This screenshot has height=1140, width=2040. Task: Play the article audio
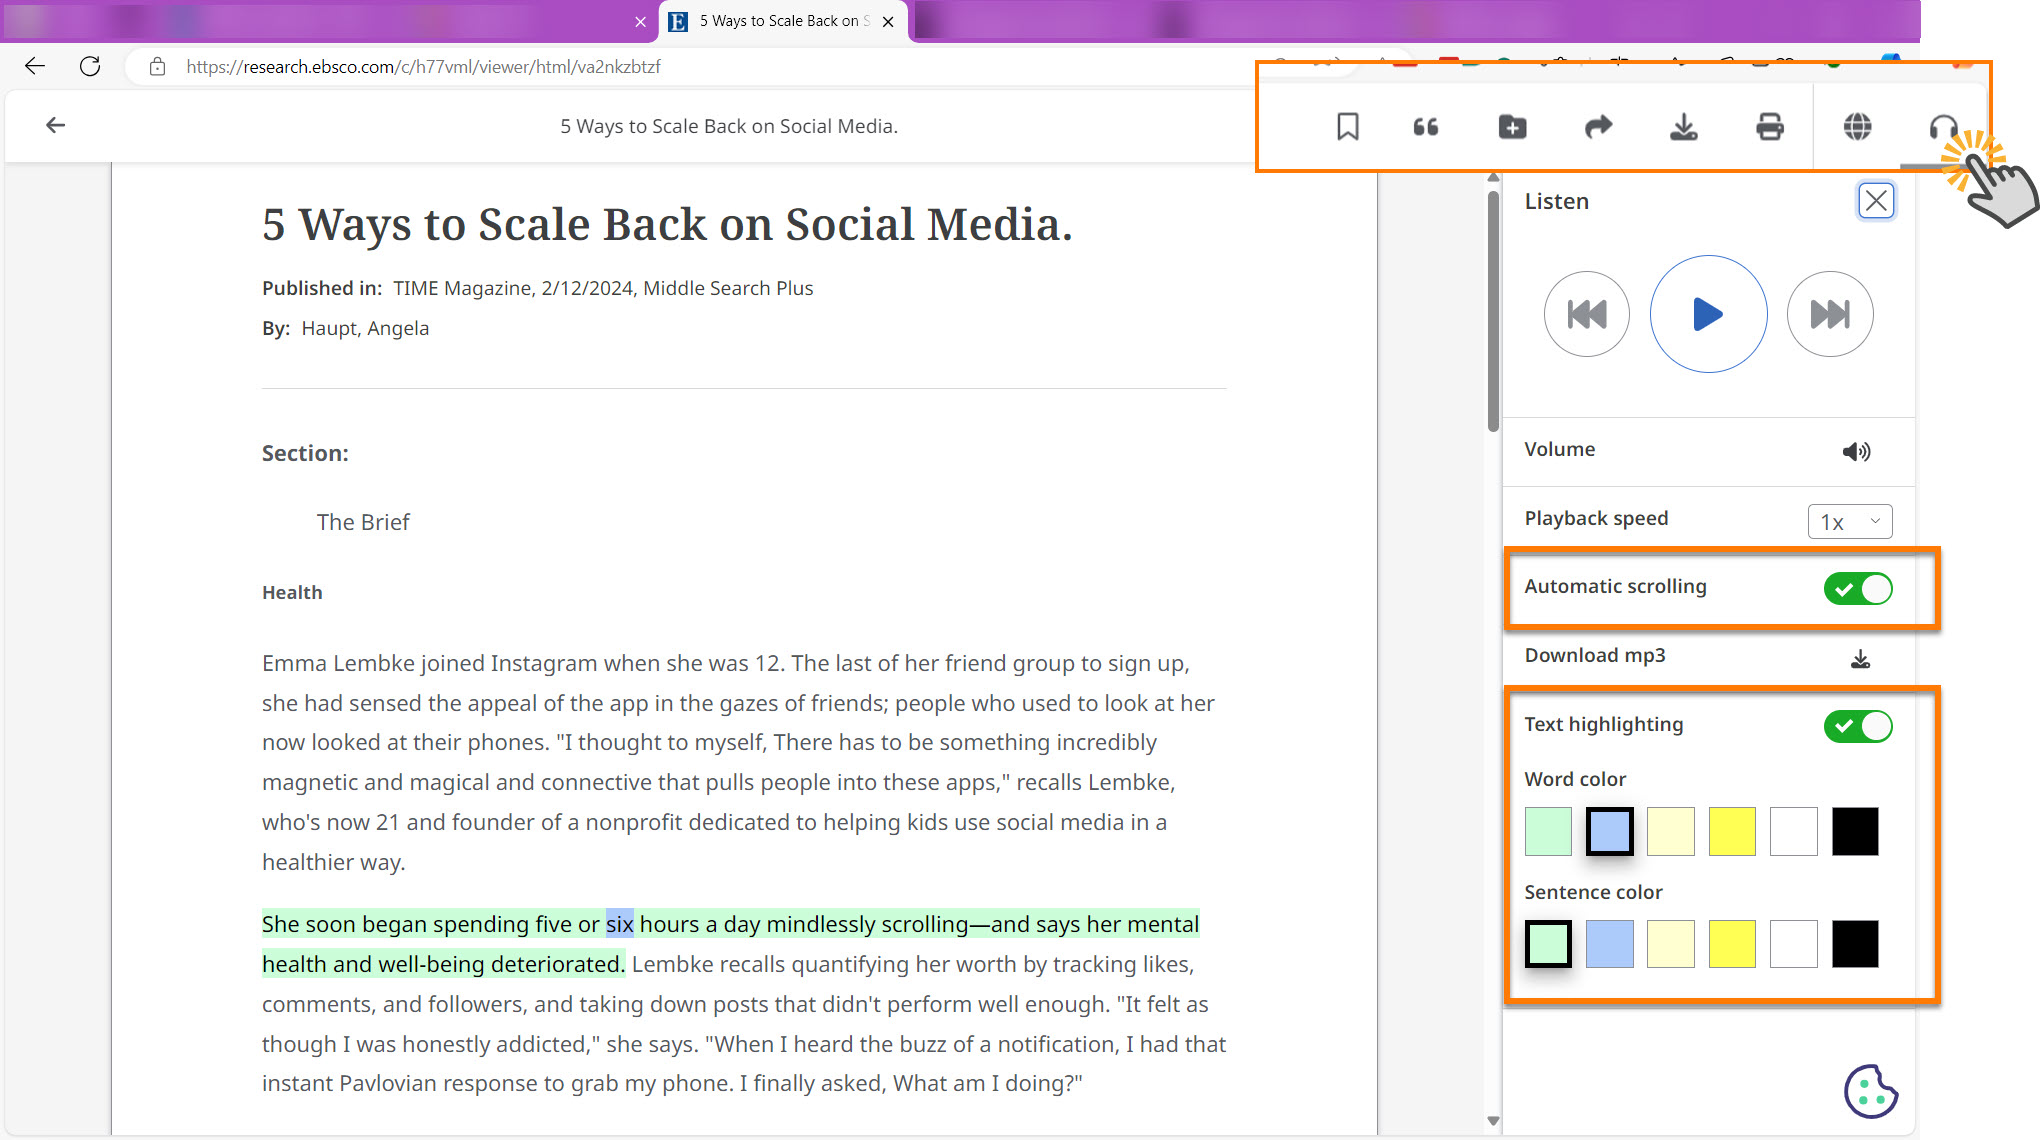[x=1708, y=314]
